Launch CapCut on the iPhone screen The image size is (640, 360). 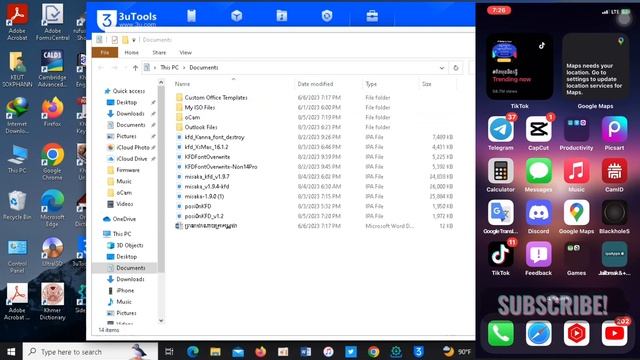pyautogui.click(x=538, y=129)
